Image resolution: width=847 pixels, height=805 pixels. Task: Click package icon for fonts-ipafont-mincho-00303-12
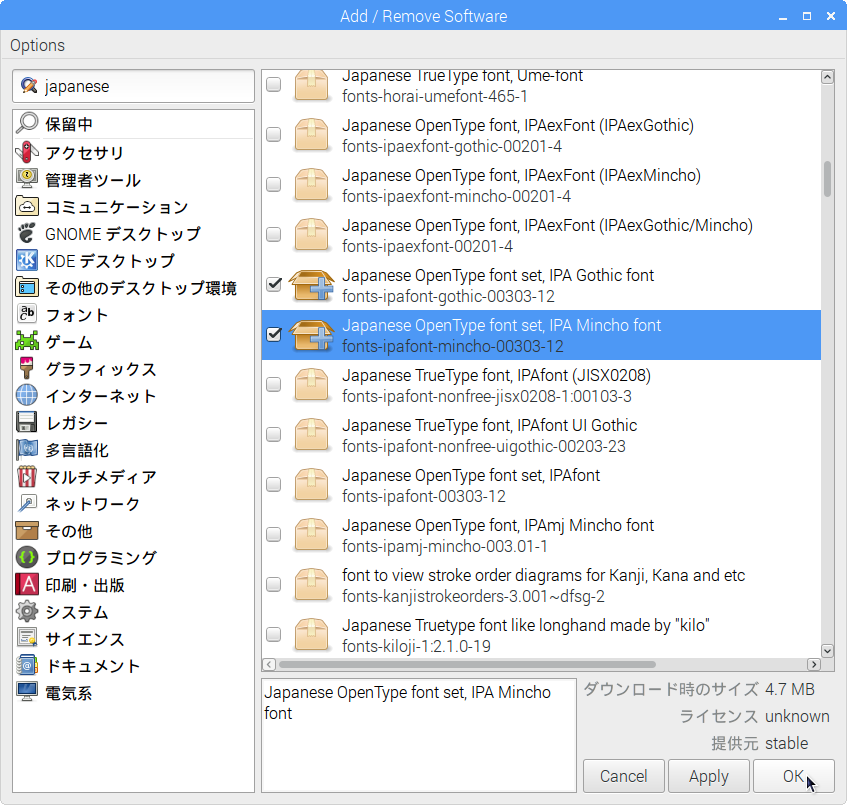[312, 335]
